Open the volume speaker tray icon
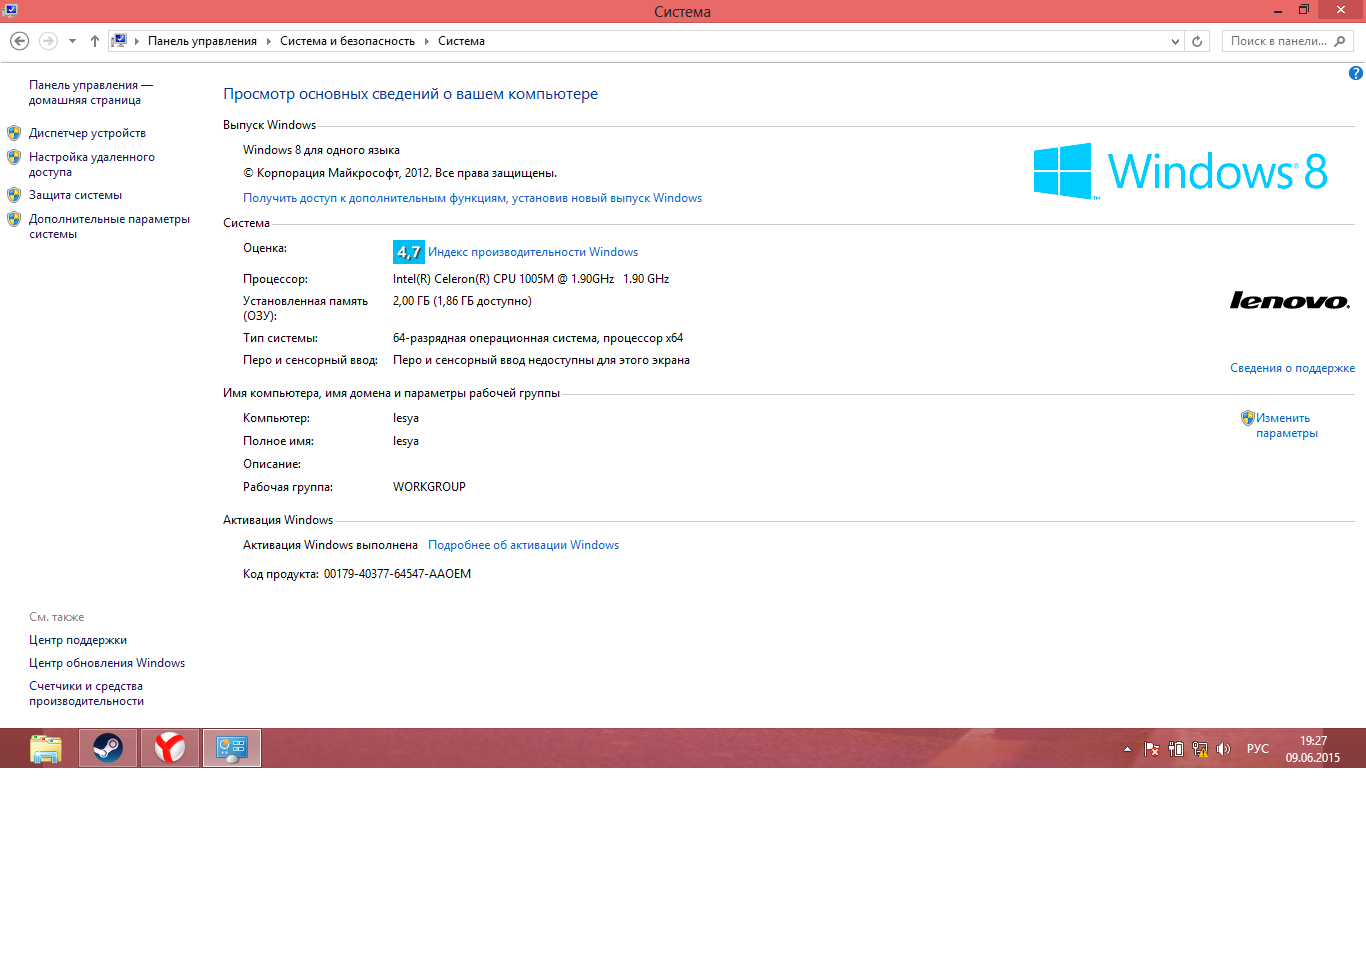The height and width of the screenshot is (968, 1366). click(1223, 749)
